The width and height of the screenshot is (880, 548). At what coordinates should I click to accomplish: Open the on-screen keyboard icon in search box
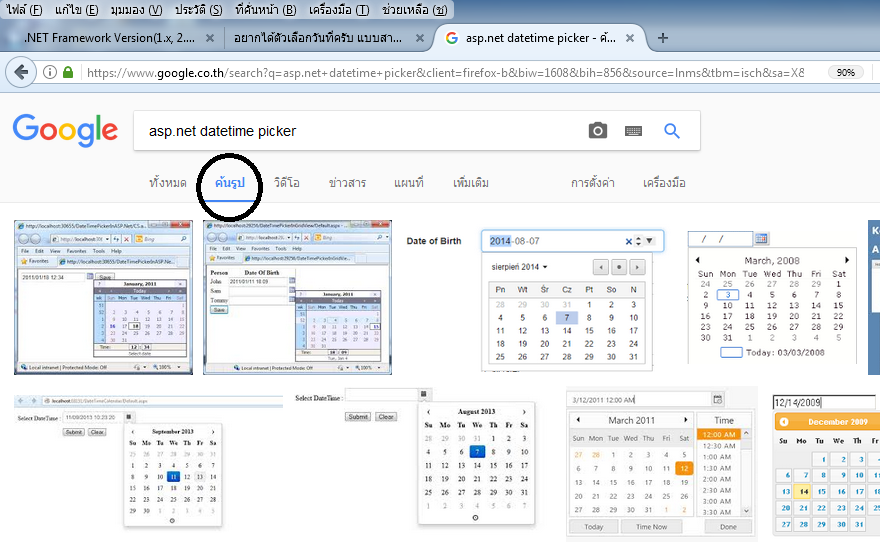point(633,131)
